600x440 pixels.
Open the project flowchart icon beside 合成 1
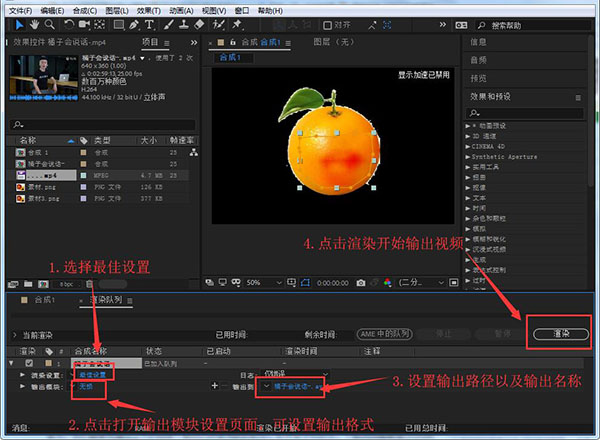pyautogui.click(x=194, y=152)
